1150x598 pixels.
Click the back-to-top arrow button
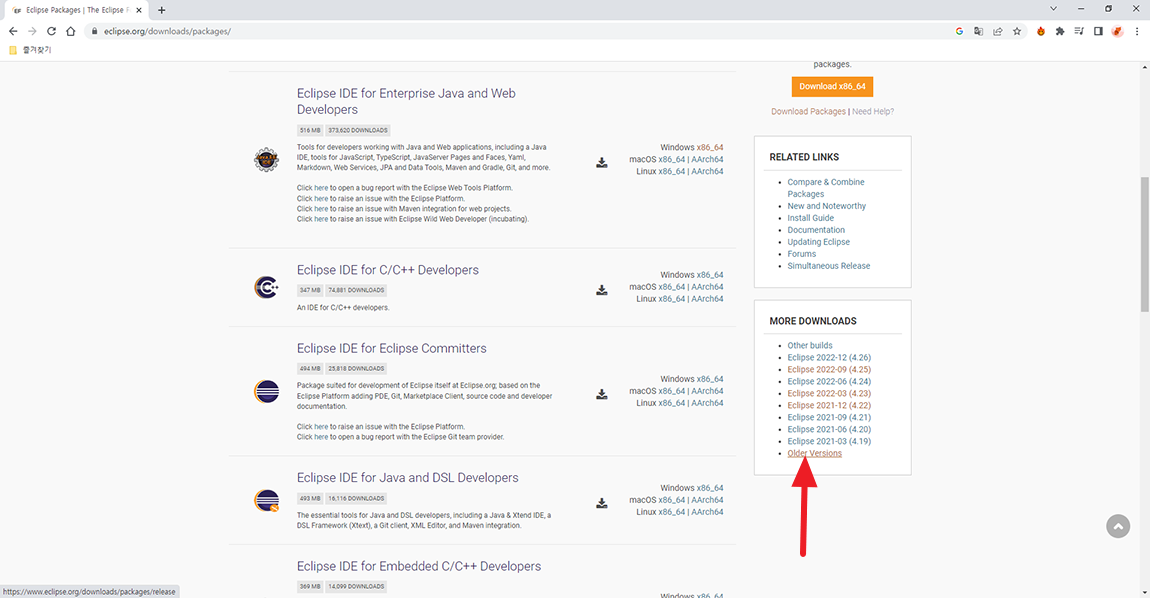(1118, 526)
